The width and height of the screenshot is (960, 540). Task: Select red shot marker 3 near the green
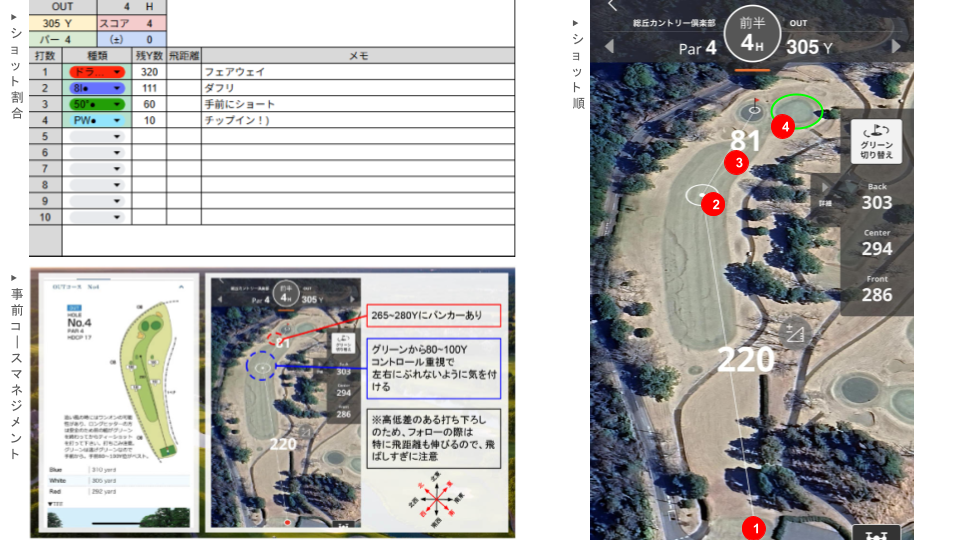[737, 162]
